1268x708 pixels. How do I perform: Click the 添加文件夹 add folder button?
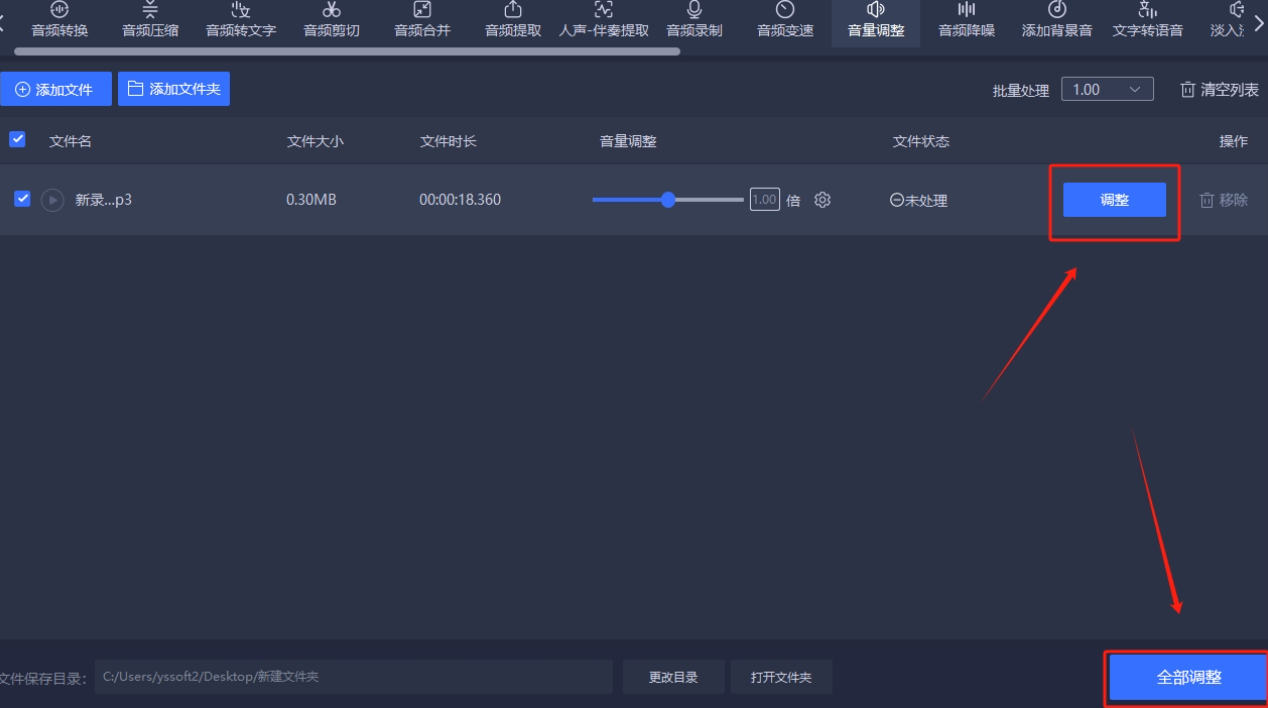[174, 89]
